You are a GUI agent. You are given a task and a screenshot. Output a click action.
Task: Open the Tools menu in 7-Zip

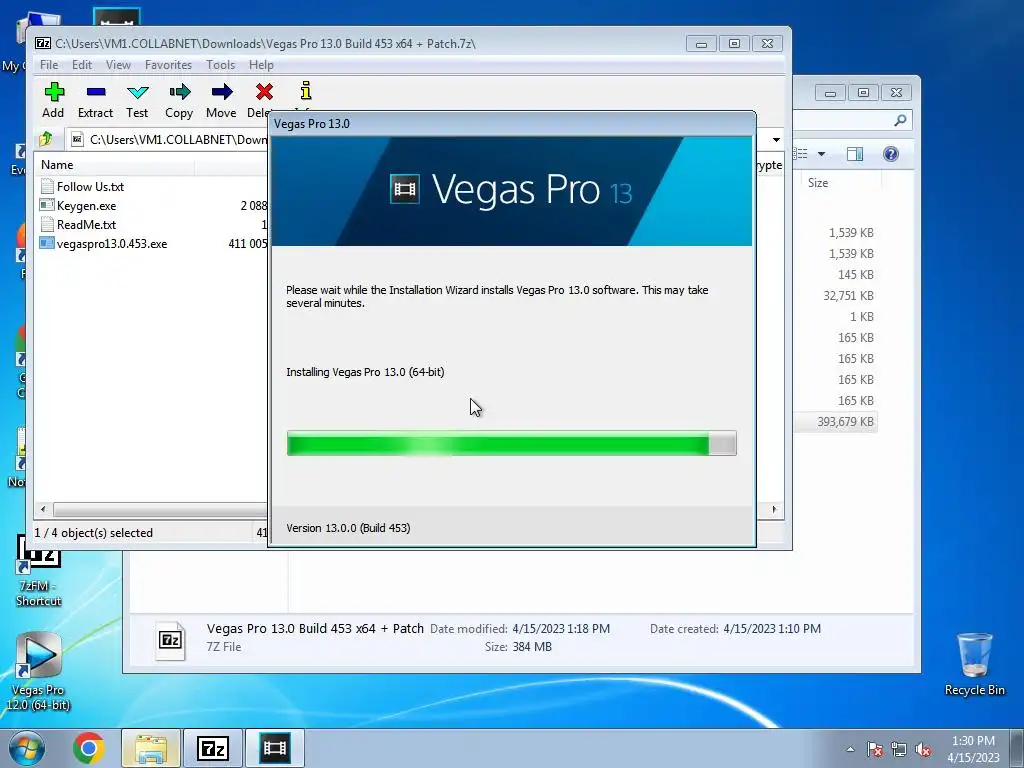(x=220, y=65)
